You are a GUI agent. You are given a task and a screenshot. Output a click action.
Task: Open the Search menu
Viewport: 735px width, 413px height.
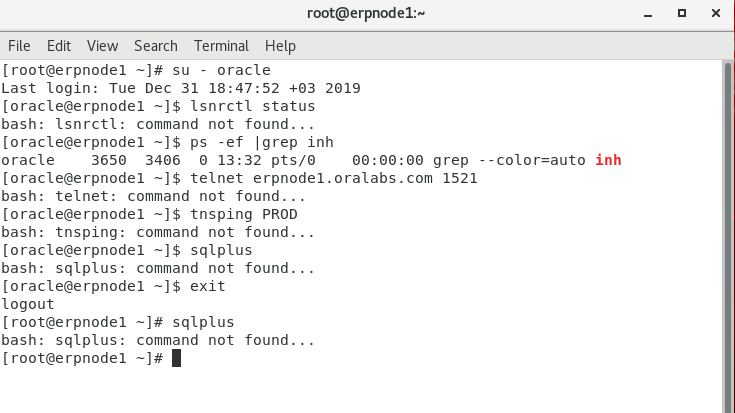point(155,46)
